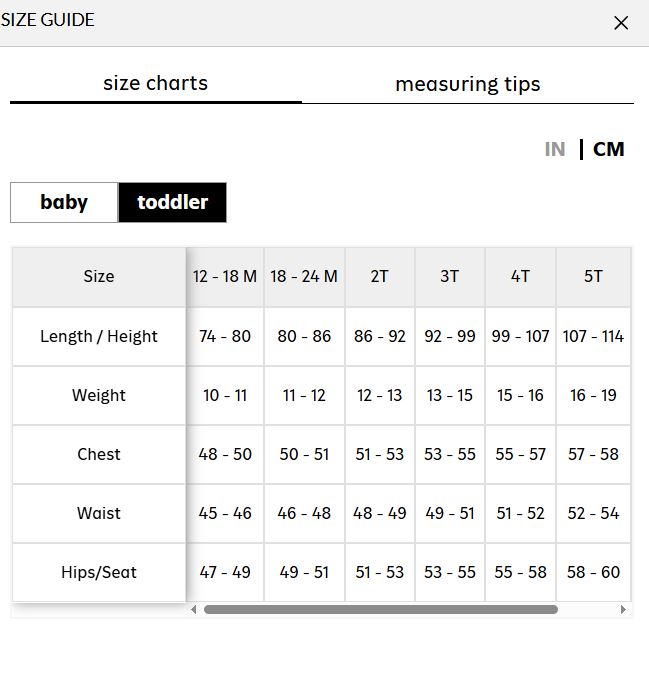Click the 12 - 18 M column header
The width and height of the screenshot is (649, 687).
225,277
